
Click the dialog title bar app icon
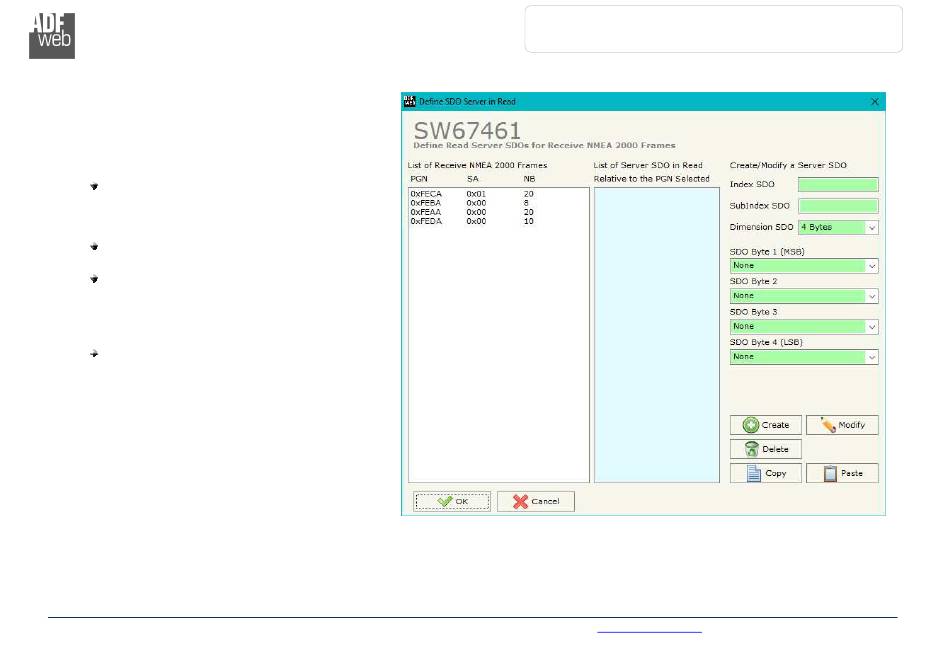point(409,102)
